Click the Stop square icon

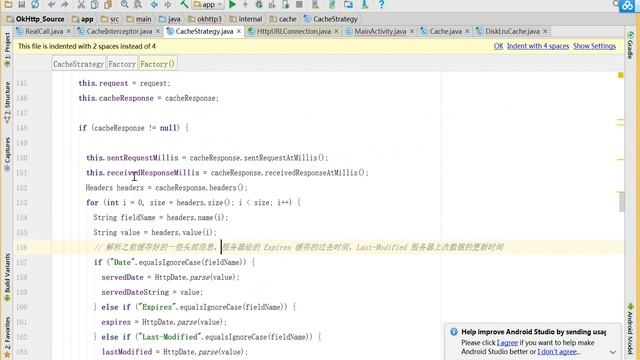[299, 4]
